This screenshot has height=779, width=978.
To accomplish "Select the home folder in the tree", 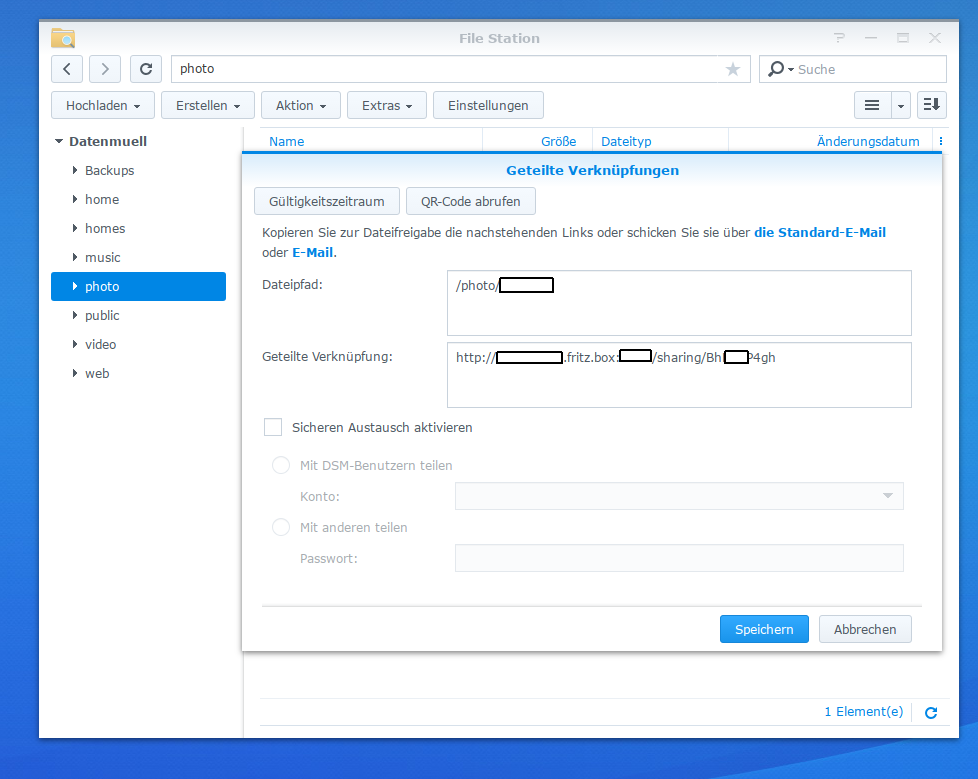I will pyautogui.click(x=138, y=200).
